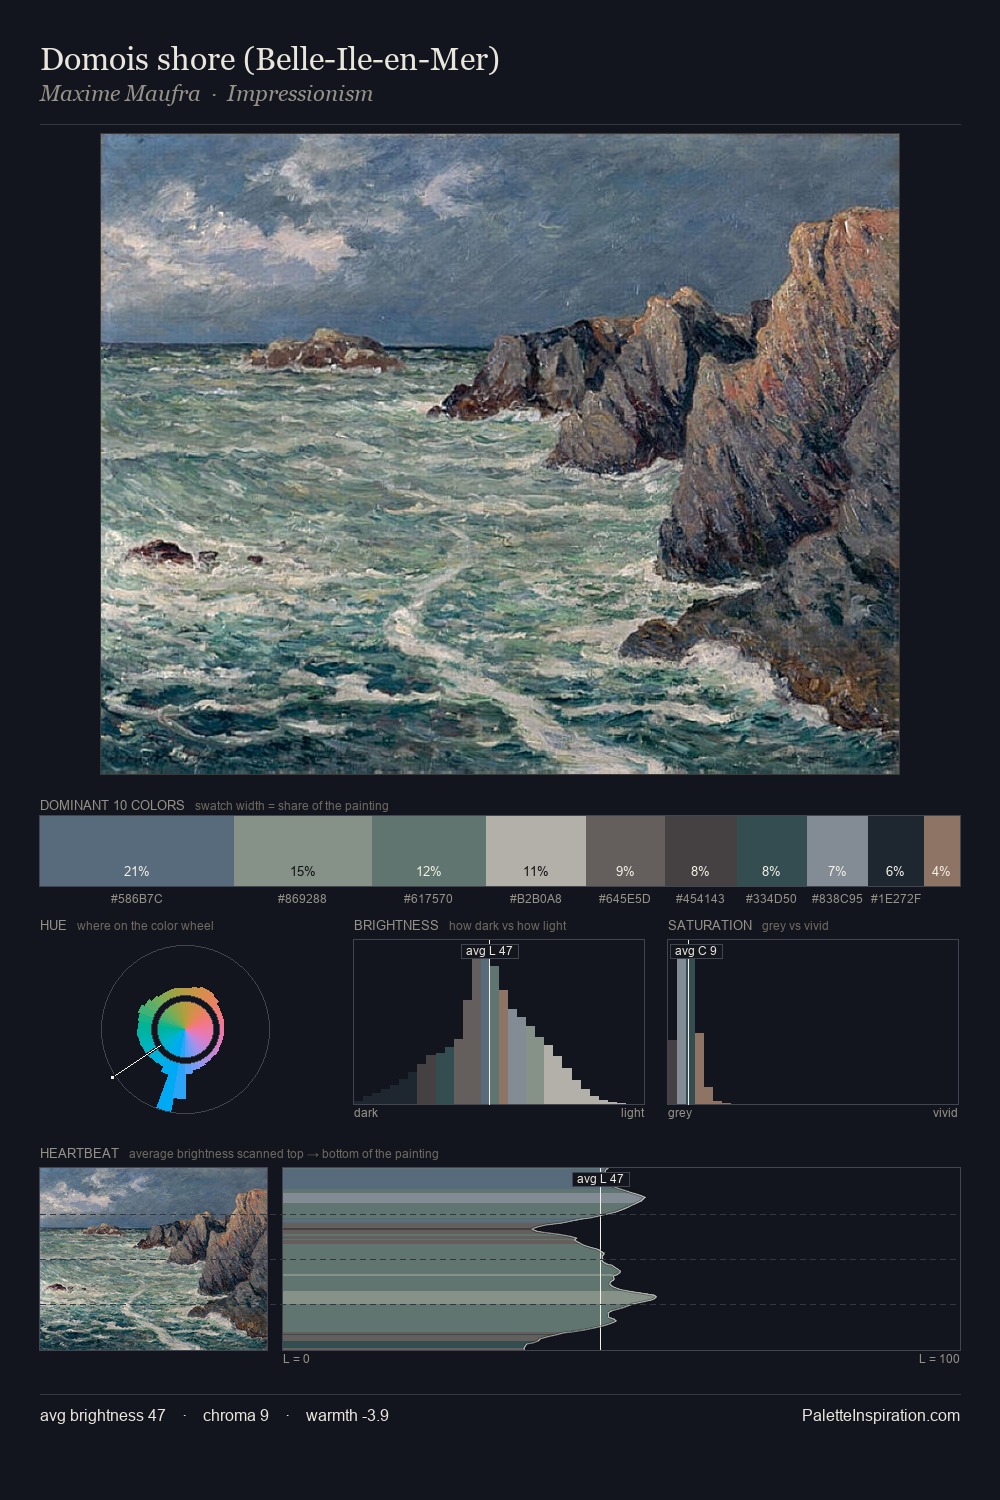The width and height of the screenshot is (1000, 1500).
Task: Click the 'BRIGHTNESS' section heading
Action: tap(396, 925)
